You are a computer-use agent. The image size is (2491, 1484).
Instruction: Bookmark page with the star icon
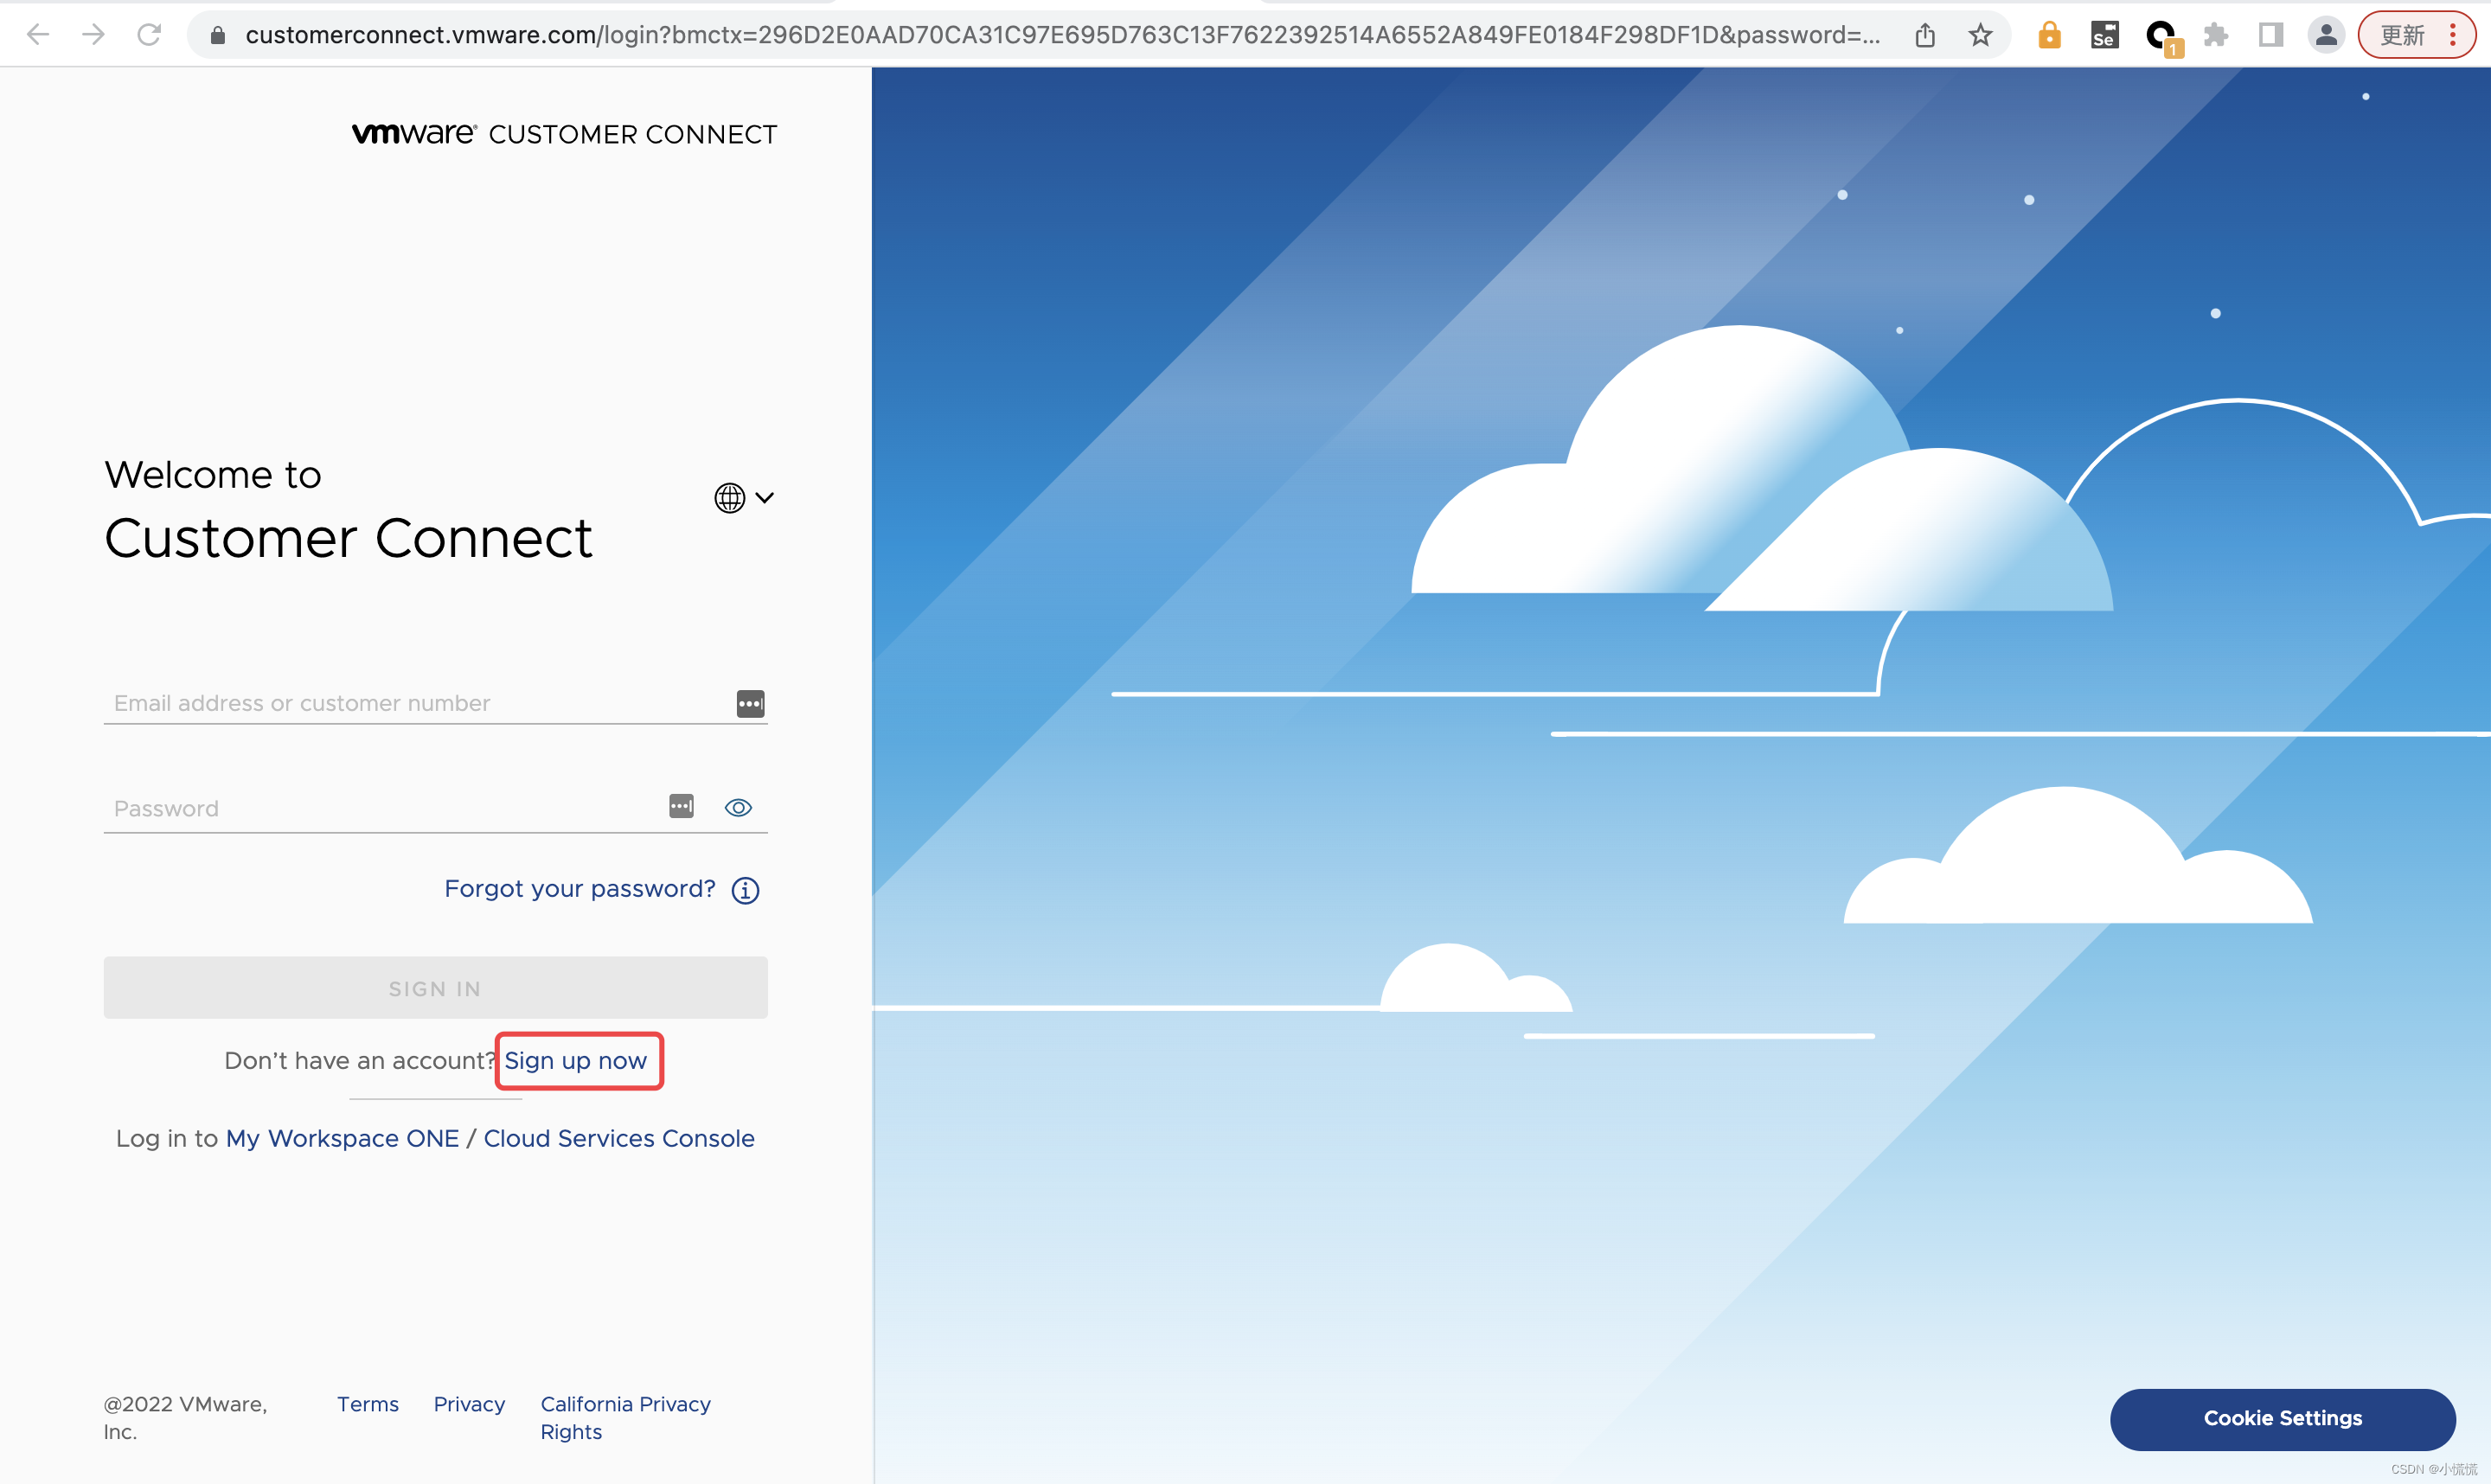click(x=1980, y=35)
